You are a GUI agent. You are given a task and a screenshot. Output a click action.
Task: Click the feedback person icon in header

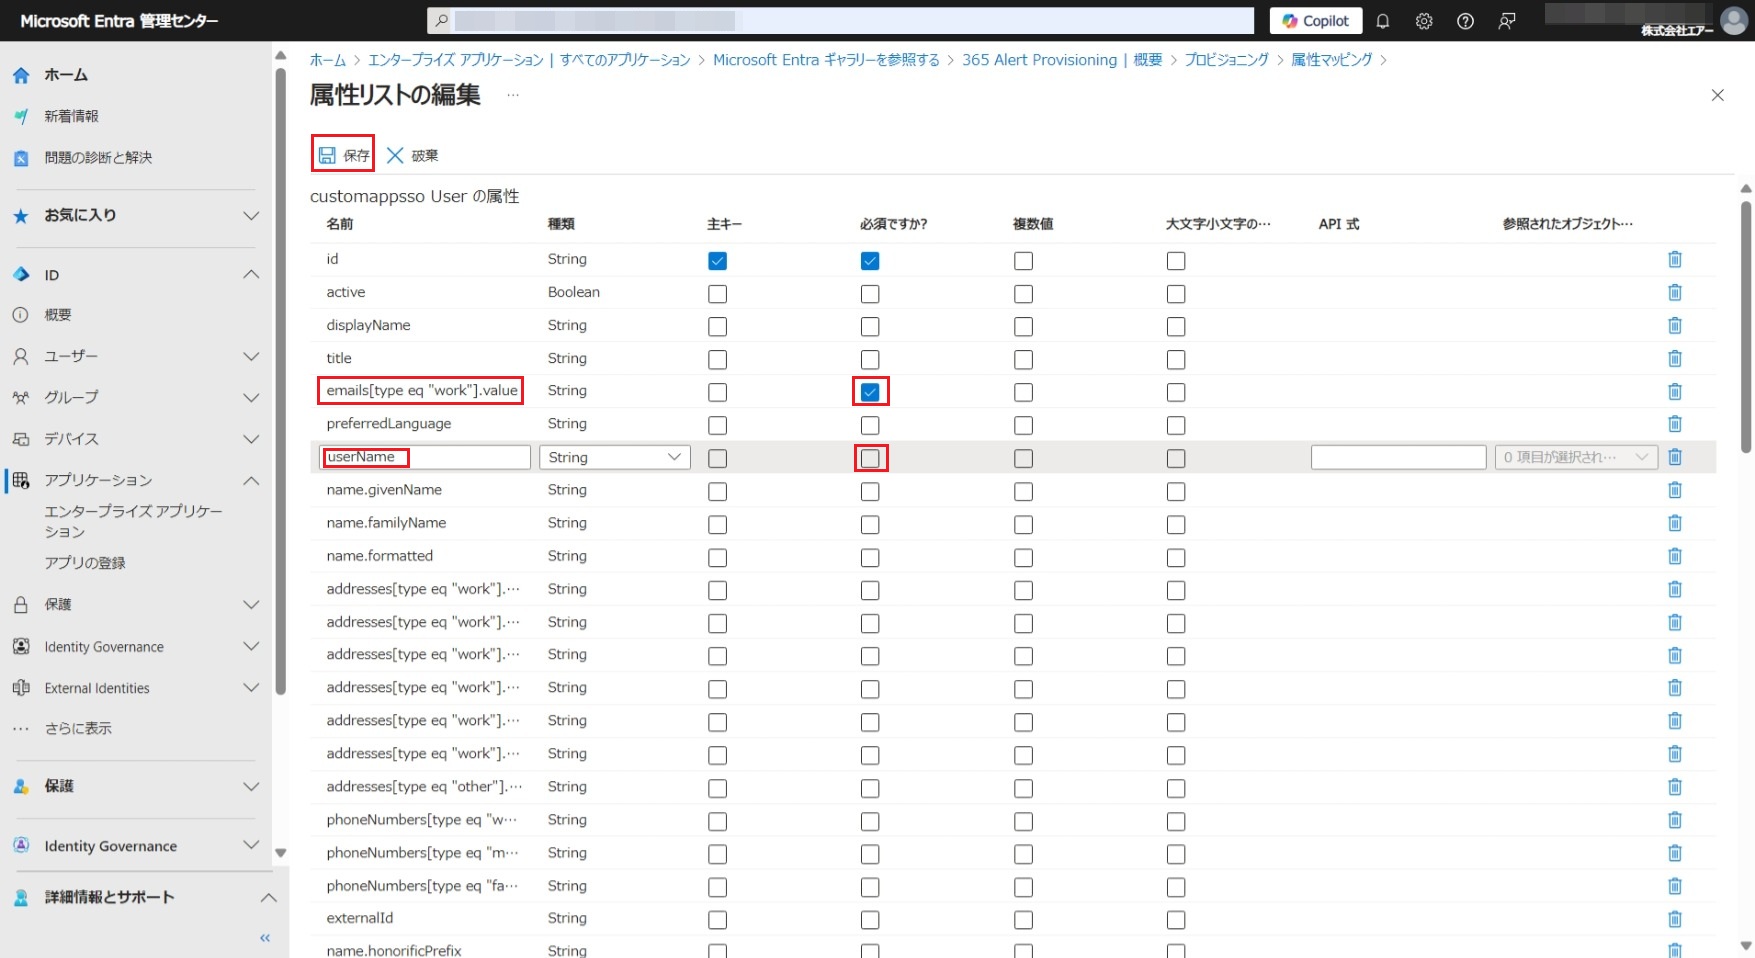(1506, 21)
